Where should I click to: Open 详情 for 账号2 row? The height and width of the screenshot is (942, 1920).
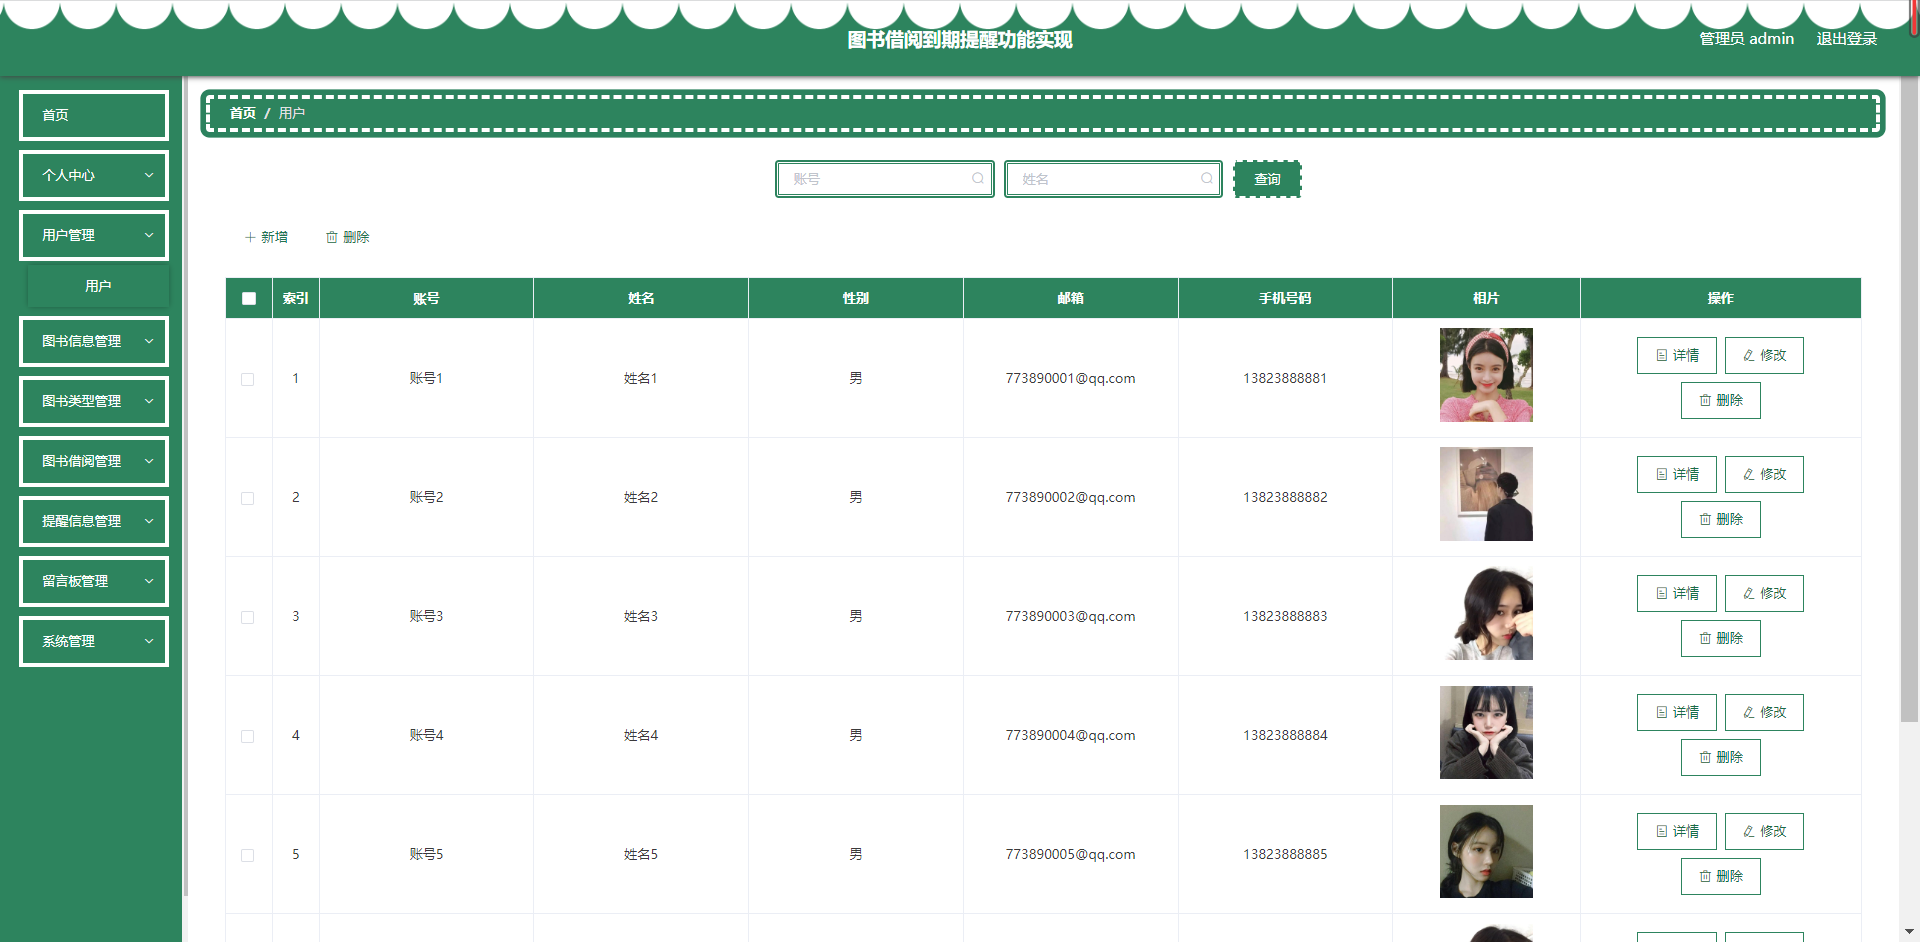[1676, 474]
